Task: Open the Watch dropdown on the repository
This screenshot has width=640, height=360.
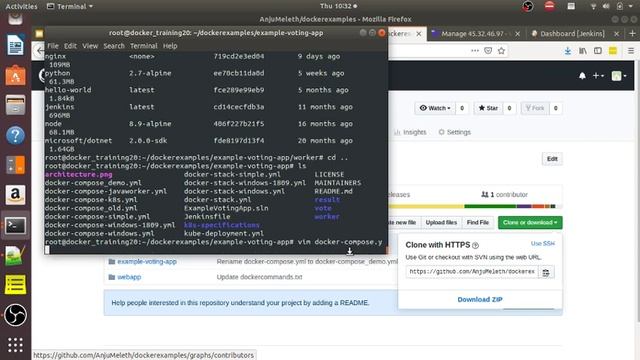Action: [435, 108]
